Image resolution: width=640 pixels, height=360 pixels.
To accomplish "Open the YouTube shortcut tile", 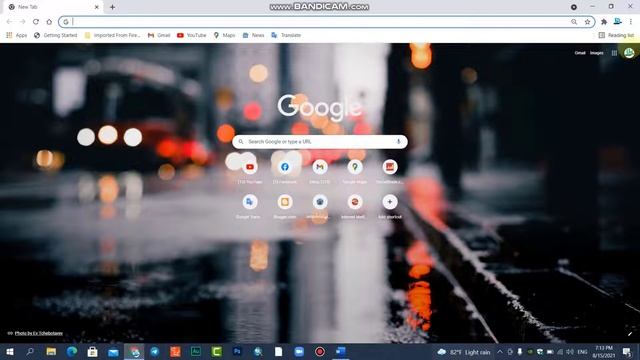I will click(x=250, y=167).
